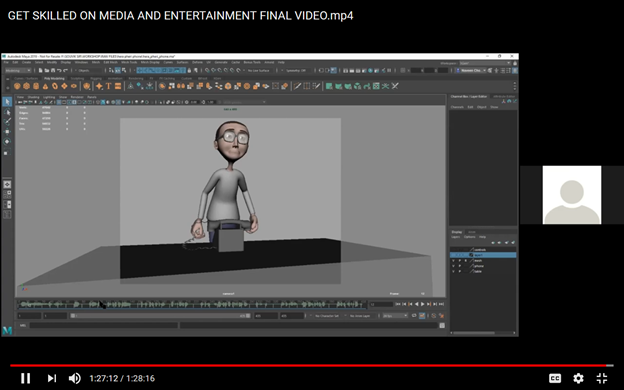Toggle visibility V of mesh layer
This screenshot has height=390, width=624.
453,261
